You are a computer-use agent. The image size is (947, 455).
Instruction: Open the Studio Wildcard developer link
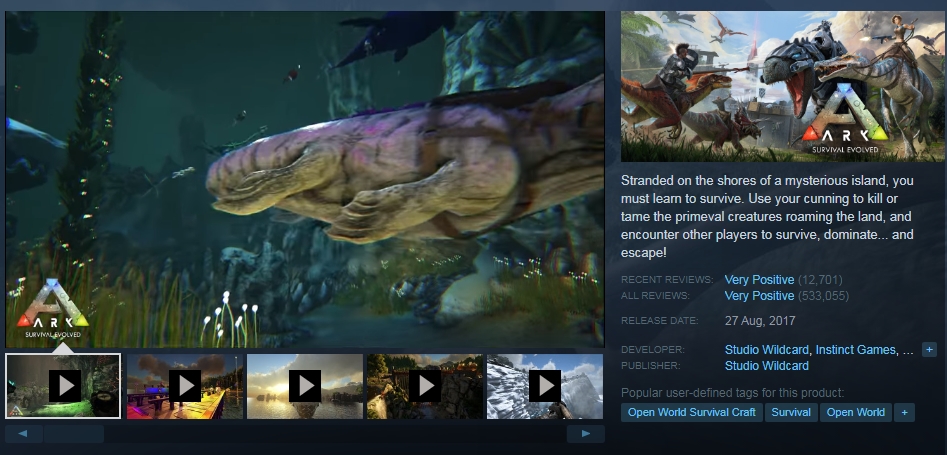(x=766, y=350)
